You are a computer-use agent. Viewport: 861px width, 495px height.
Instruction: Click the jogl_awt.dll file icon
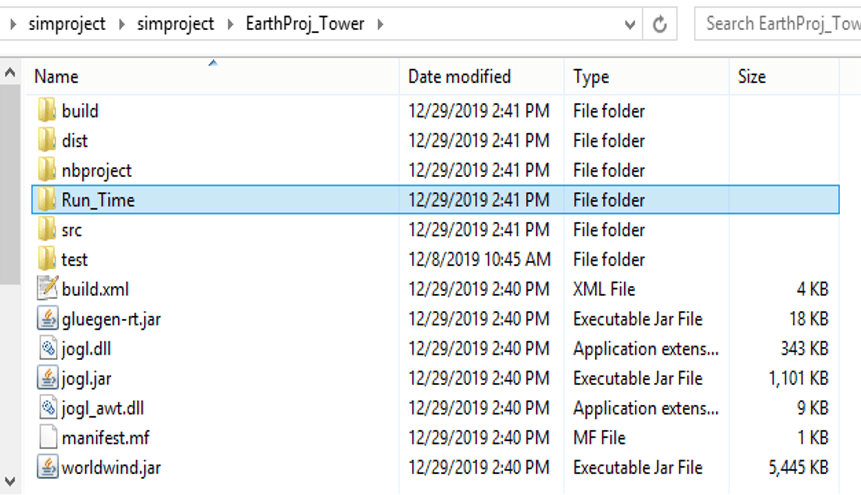(47, 408)
